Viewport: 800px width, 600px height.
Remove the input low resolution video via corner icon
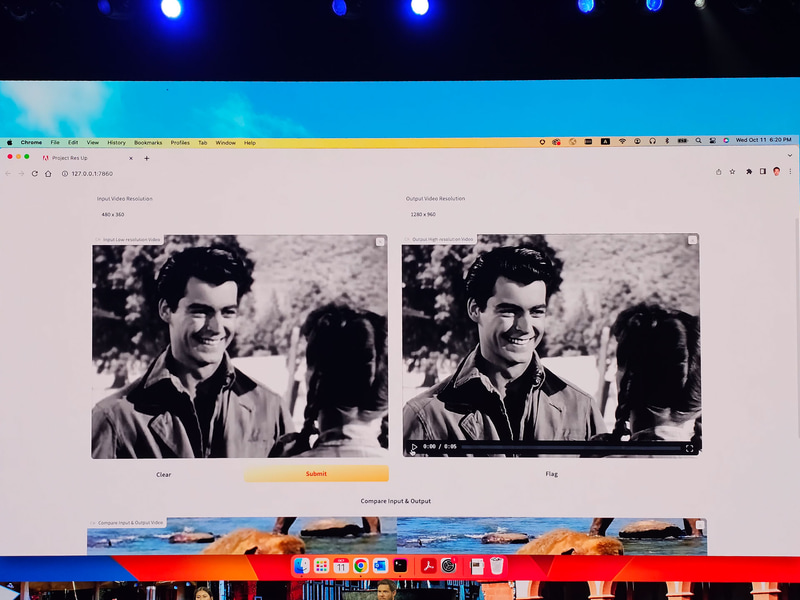[380, 242]
